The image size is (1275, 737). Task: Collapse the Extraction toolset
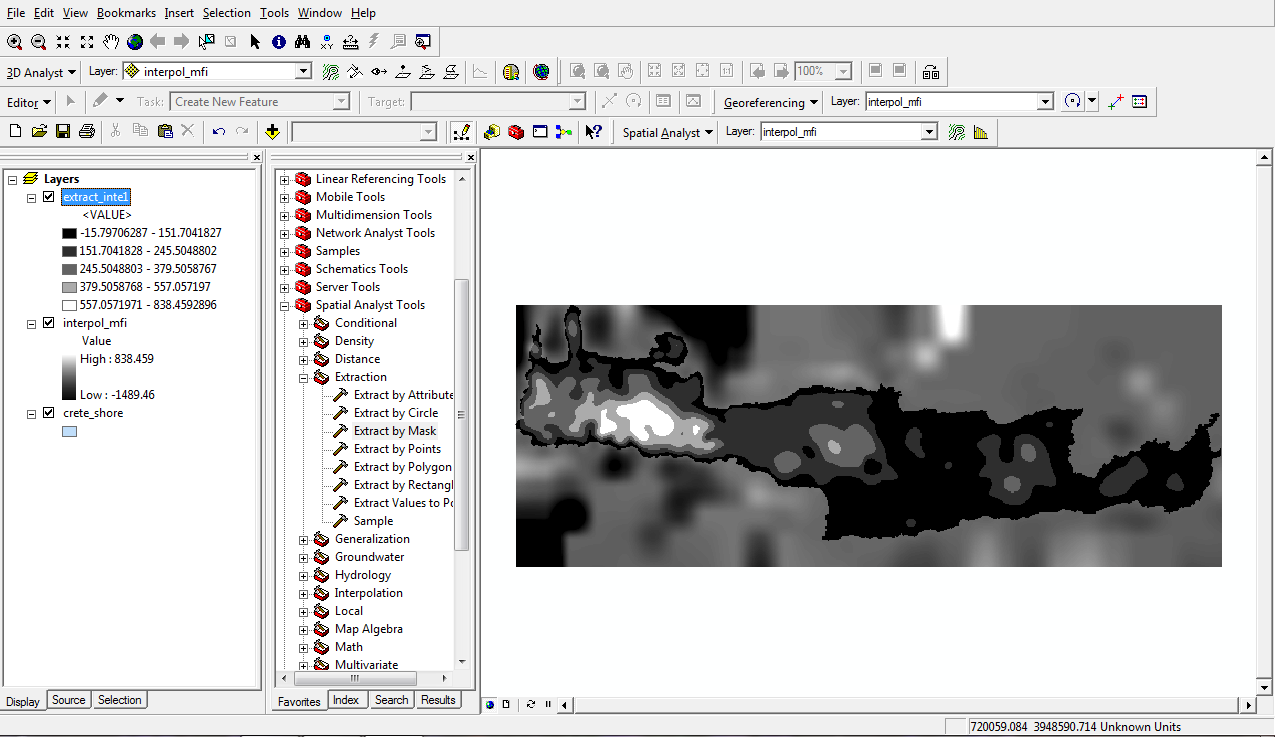coord(304,378)
